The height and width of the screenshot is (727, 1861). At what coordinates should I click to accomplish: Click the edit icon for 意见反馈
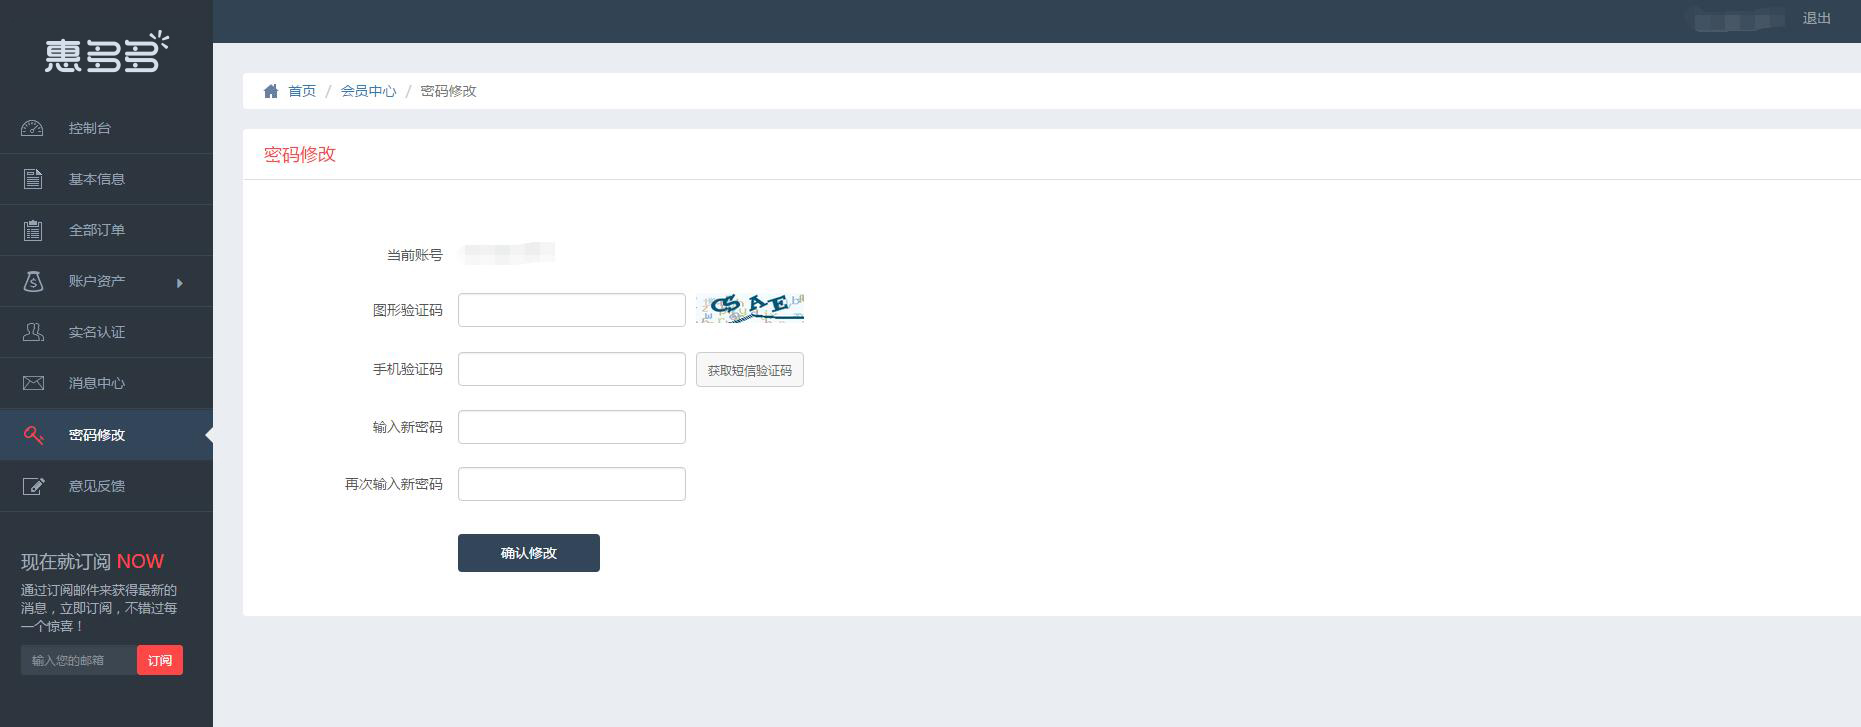coord(33,486)
